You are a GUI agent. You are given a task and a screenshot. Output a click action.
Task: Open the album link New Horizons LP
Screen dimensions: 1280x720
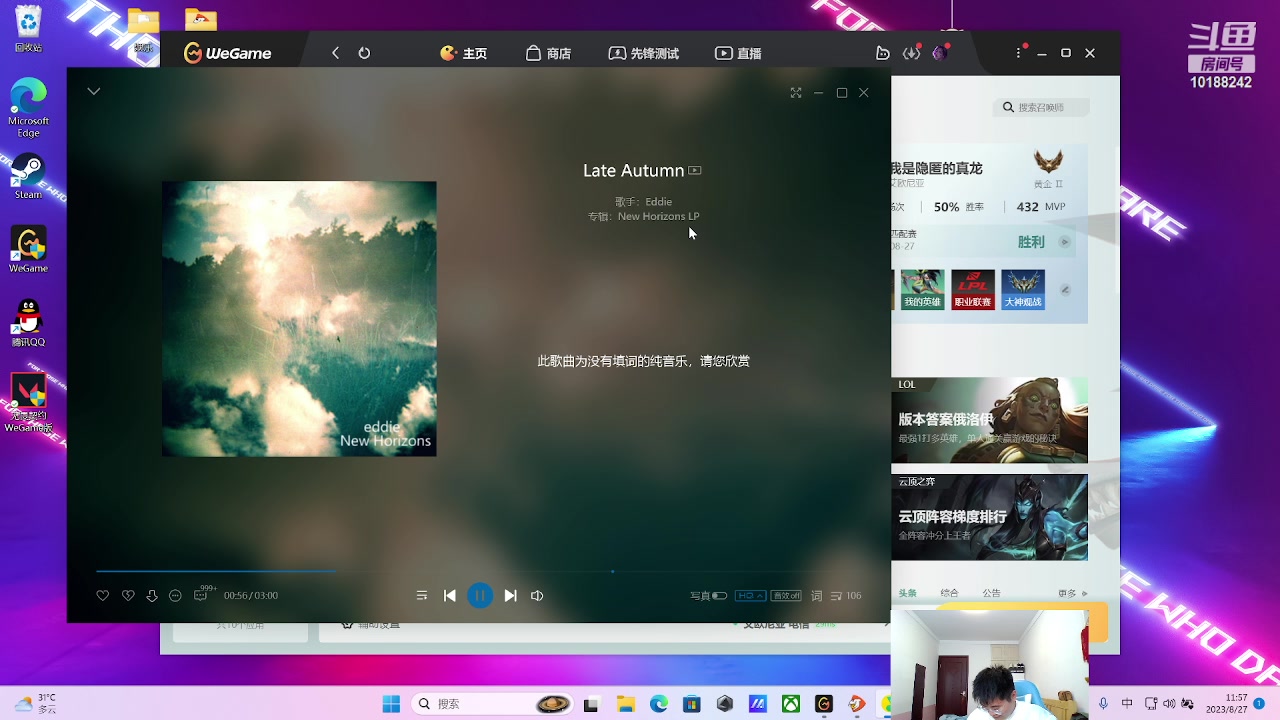pos(659,216)
